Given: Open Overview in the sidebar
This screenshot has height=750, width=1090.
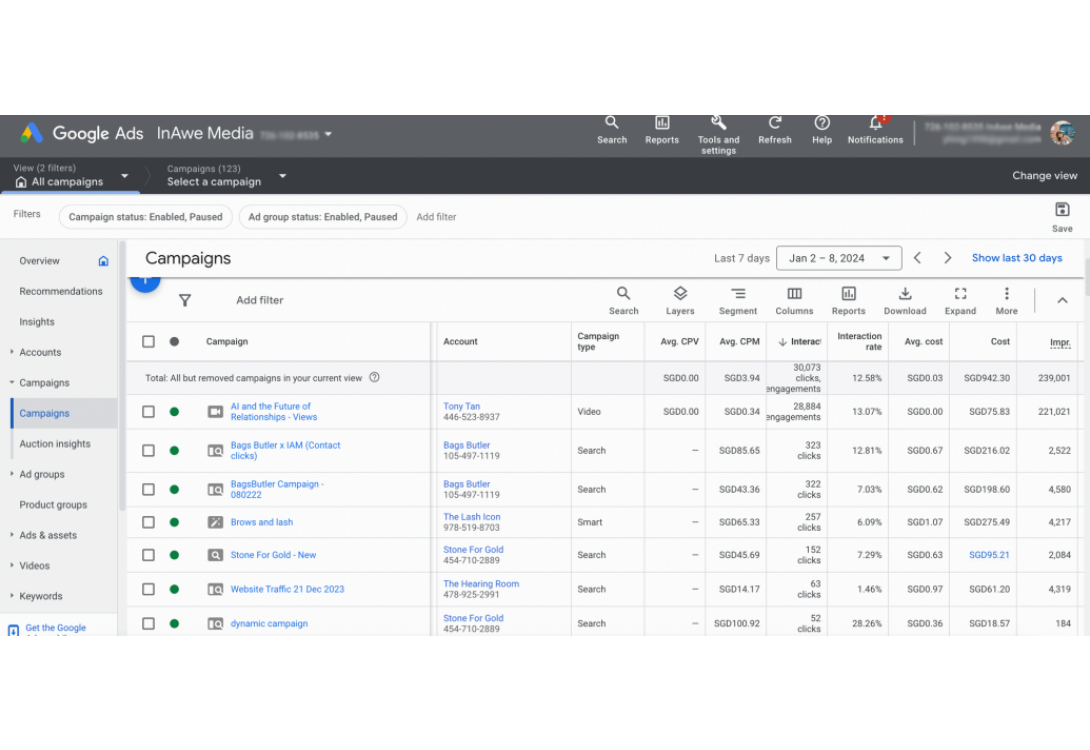Looking at the screenshot, I should (x=40, y=261).
